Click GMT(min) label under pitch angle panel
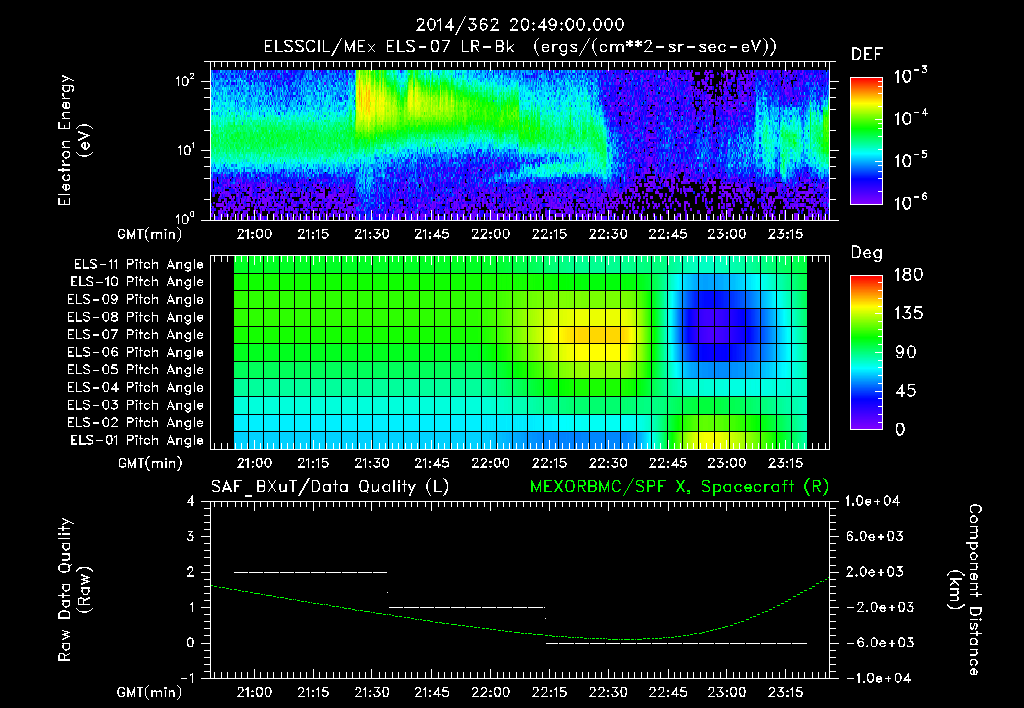 click(x=150, y=464)
